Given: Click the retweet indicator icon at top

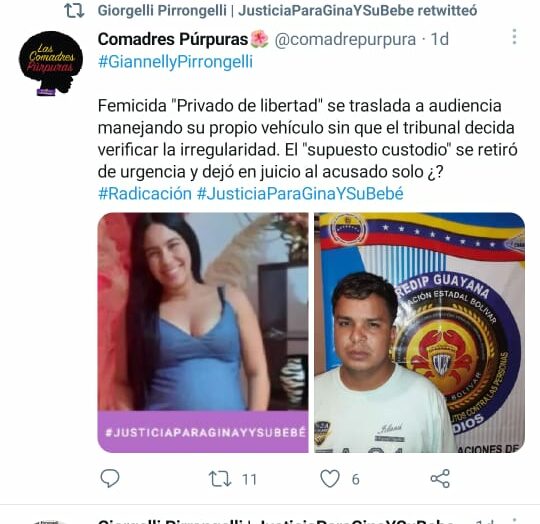Looking at the screenshot, I should click(x=74, y=11).
